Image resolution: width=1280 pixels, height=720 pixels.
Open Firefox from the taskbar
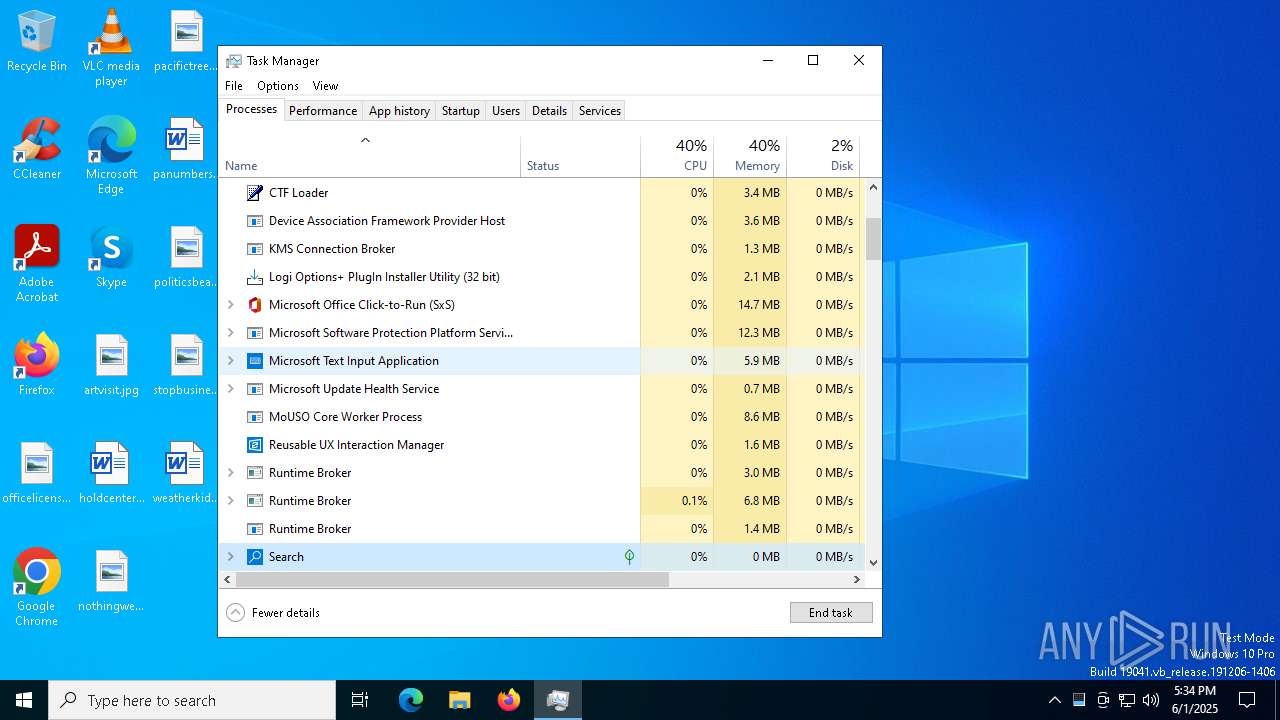(x=509, y=700)
